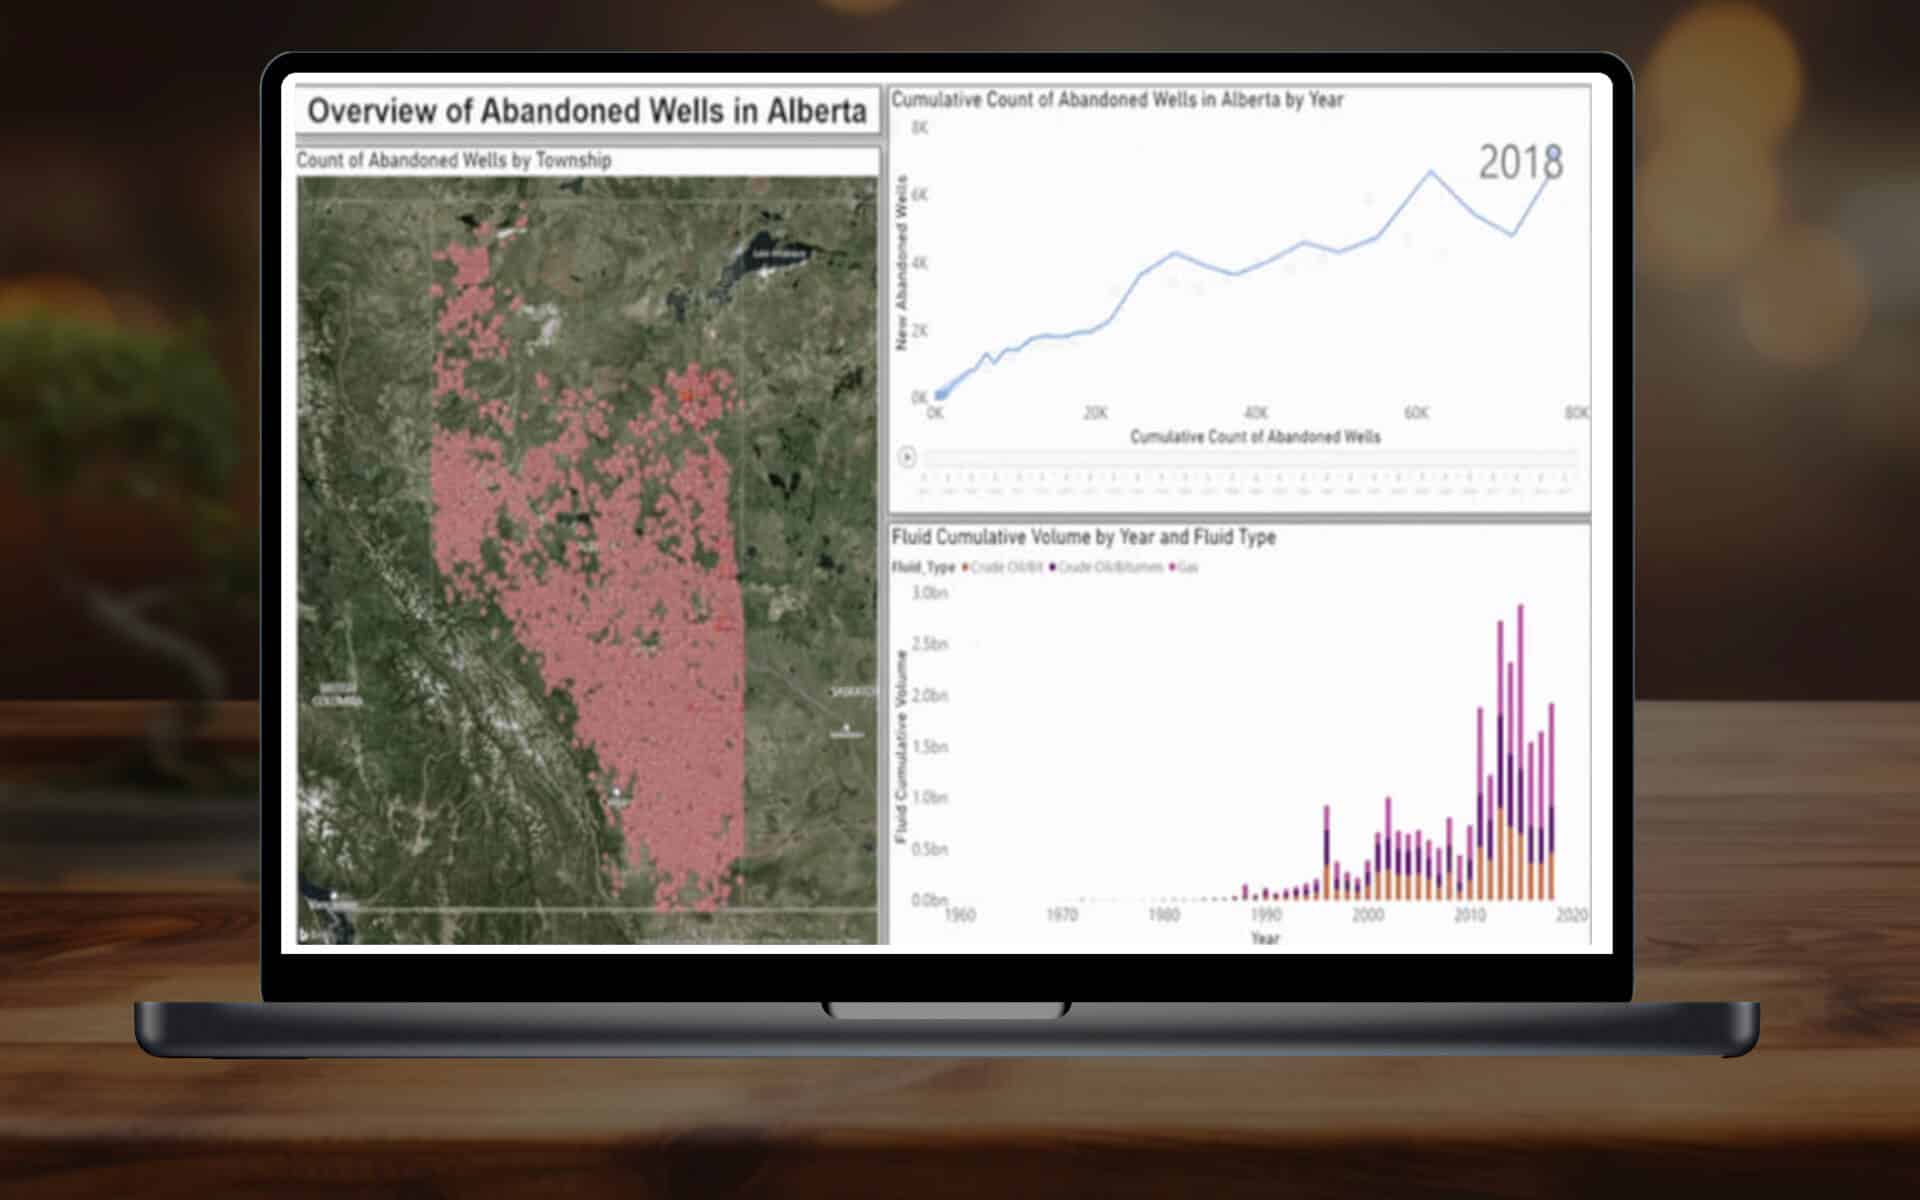
Task: Click the play axis slider track
Action: click(1250, 458)
